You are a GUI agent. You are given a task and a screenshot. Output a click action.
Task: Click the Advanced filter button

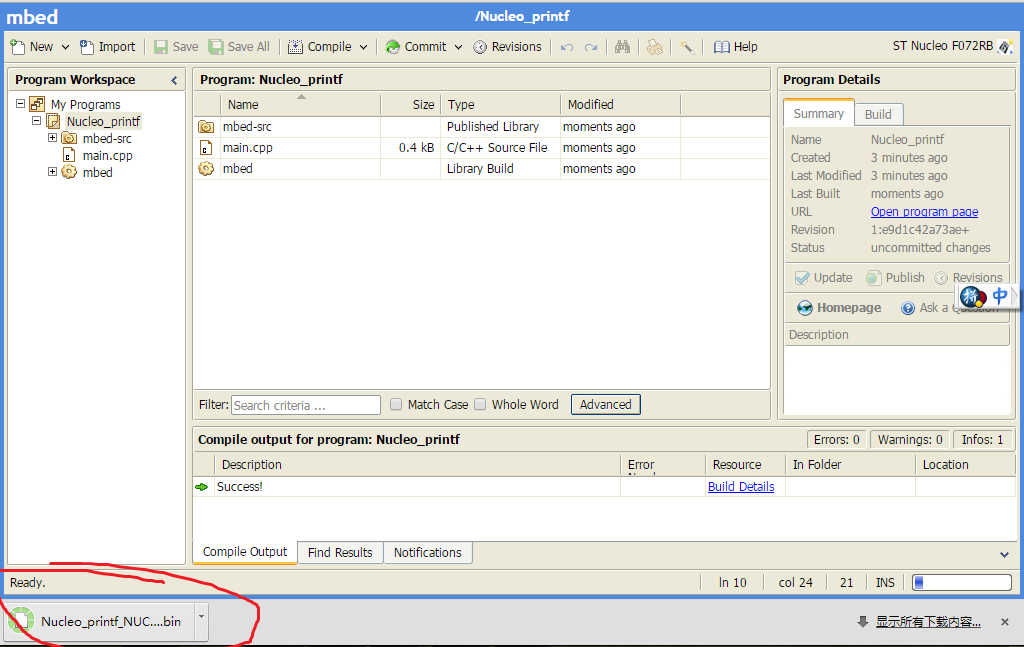pyautogui.click(x=605, y=404)
